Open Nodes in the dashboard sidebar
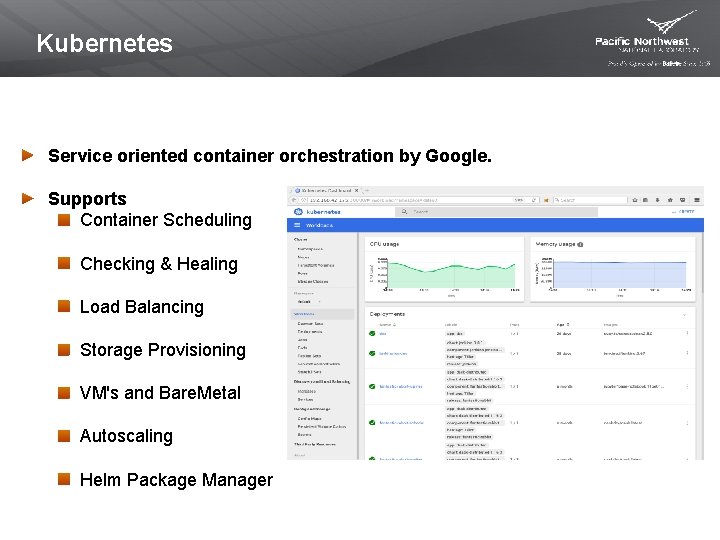The image size is (720, 540). pyautogui.click(x=303, y=257)
